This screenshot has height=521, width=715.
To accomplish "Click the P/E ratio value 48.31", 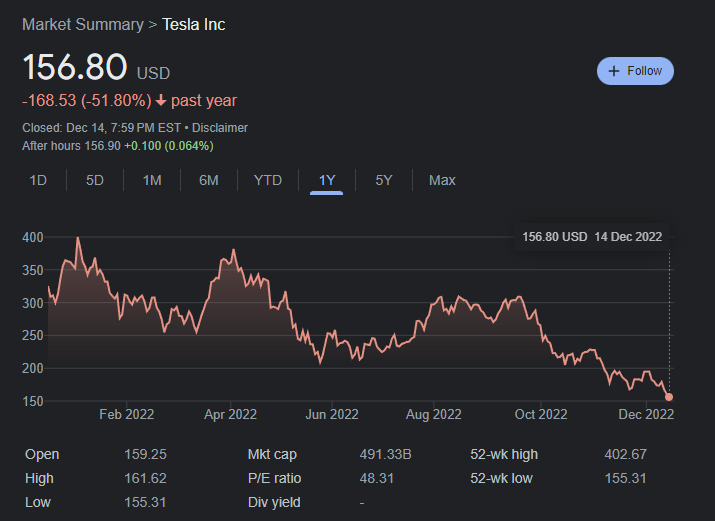I will tap(376, 479).
